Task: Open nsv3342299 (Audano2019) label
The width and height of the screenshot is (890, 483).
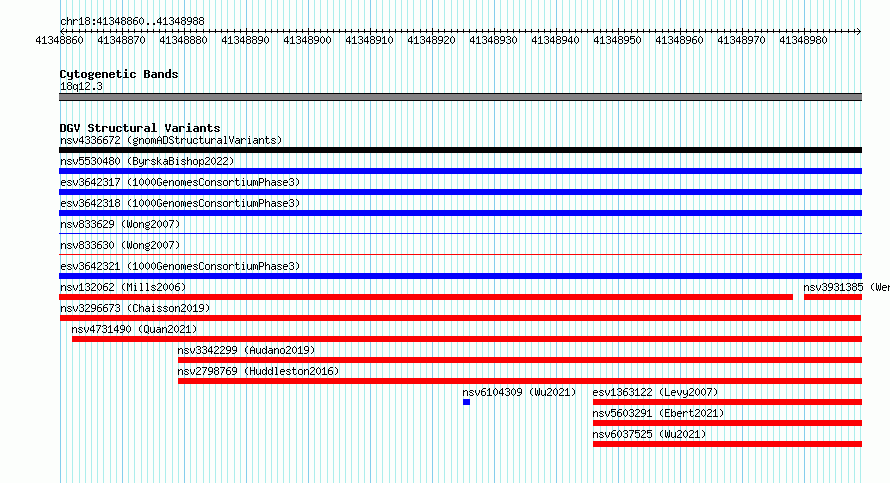Action: (246, 350)
